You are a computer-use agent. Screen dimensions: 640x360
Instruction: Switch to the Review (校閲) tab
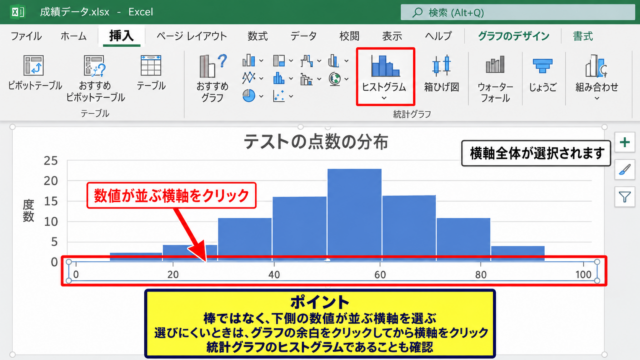tap(349, 36)
